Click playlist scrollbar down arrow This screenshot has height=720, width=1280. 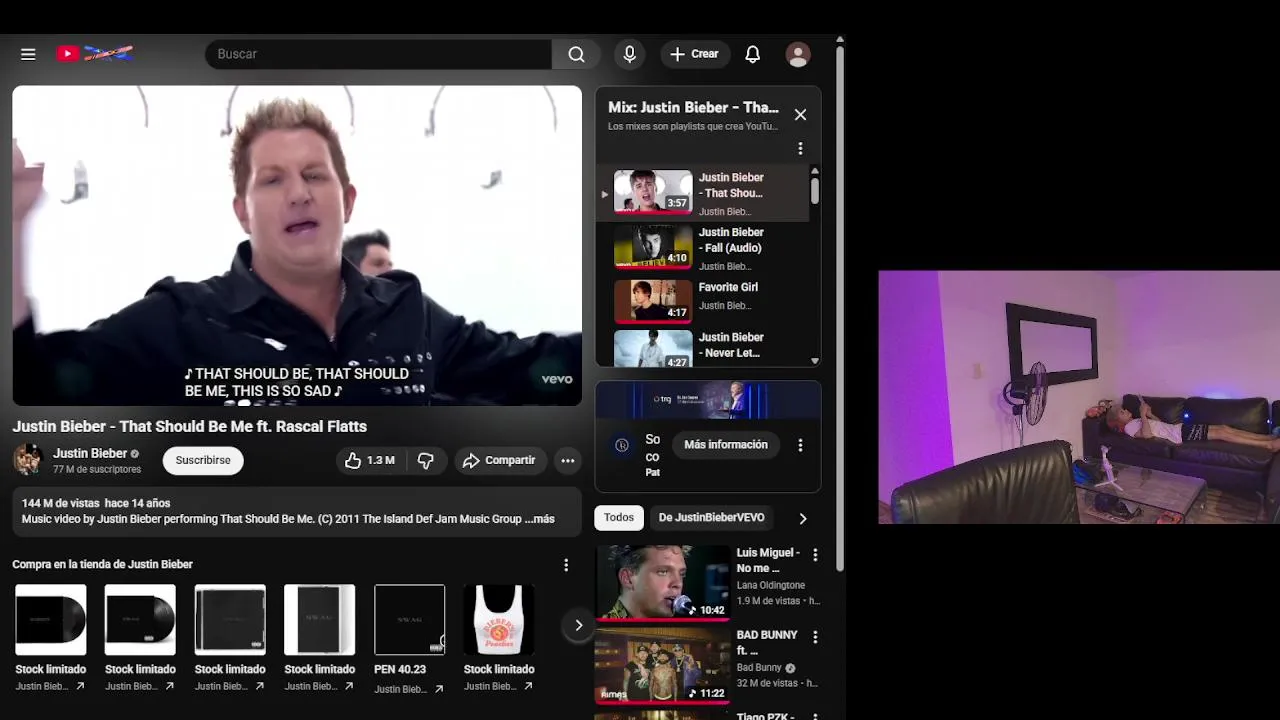815,361
